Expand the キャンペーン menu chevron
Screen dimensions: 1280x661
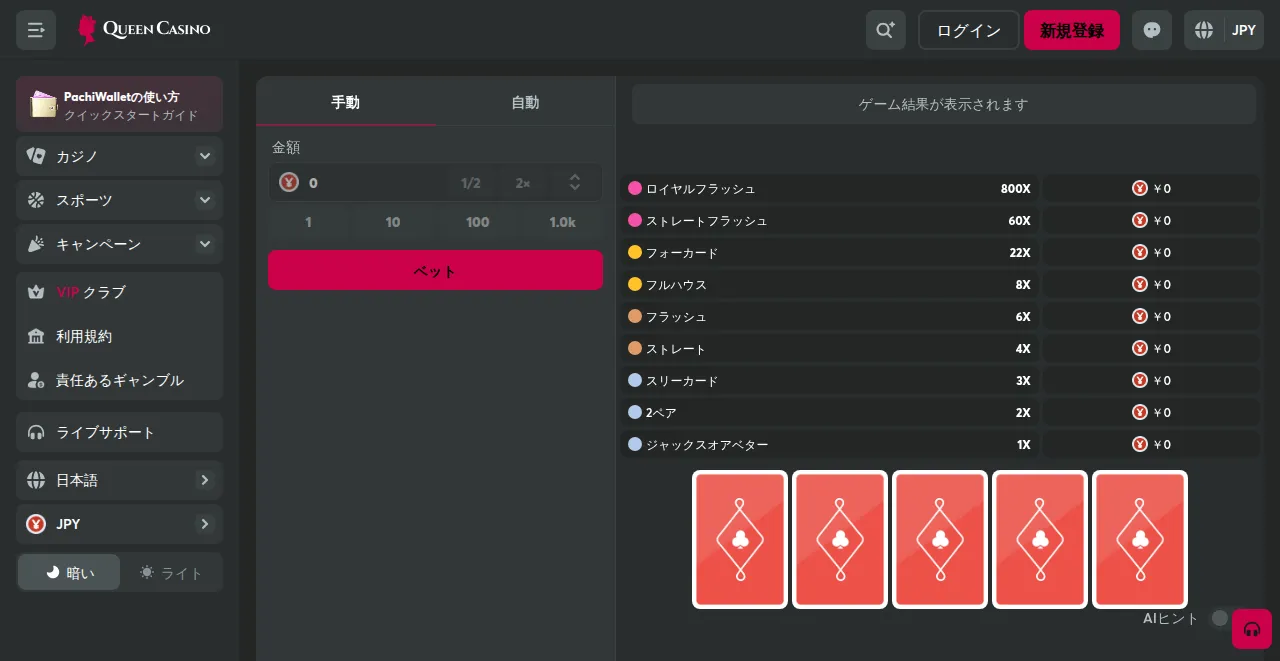205,244
